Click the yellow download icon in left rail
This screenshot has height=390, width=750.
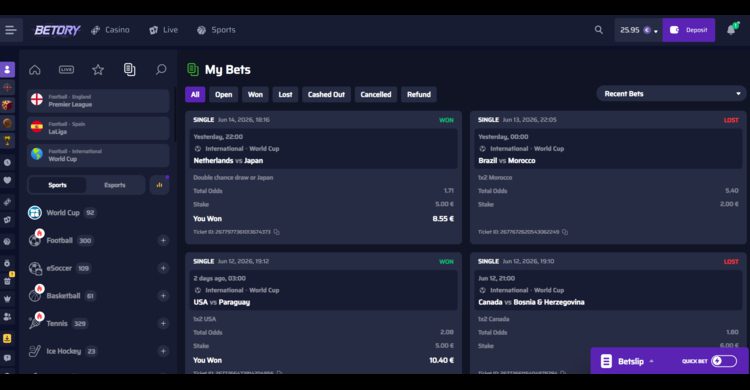point(7,338)
